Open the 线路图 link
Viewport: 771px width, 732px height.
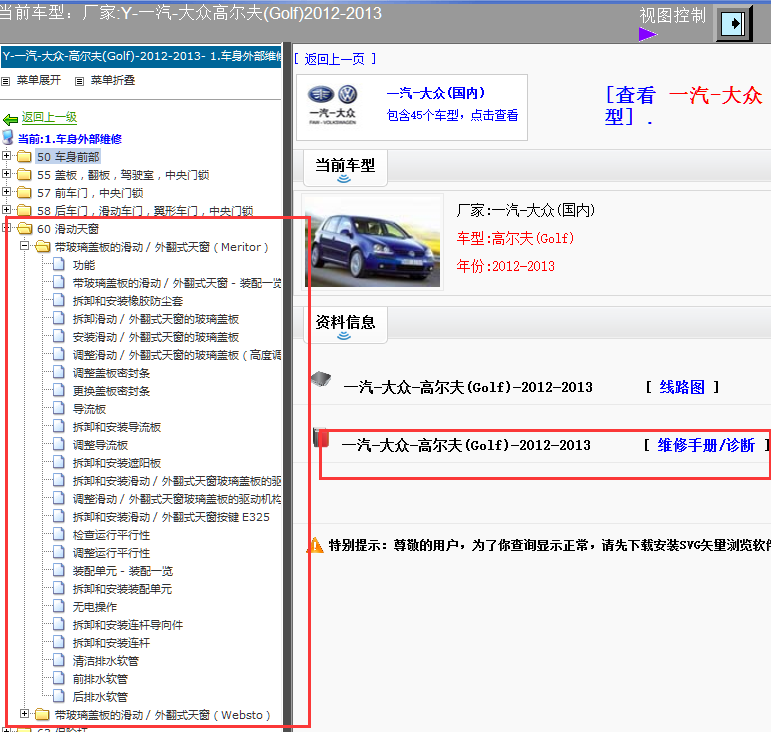682,387
